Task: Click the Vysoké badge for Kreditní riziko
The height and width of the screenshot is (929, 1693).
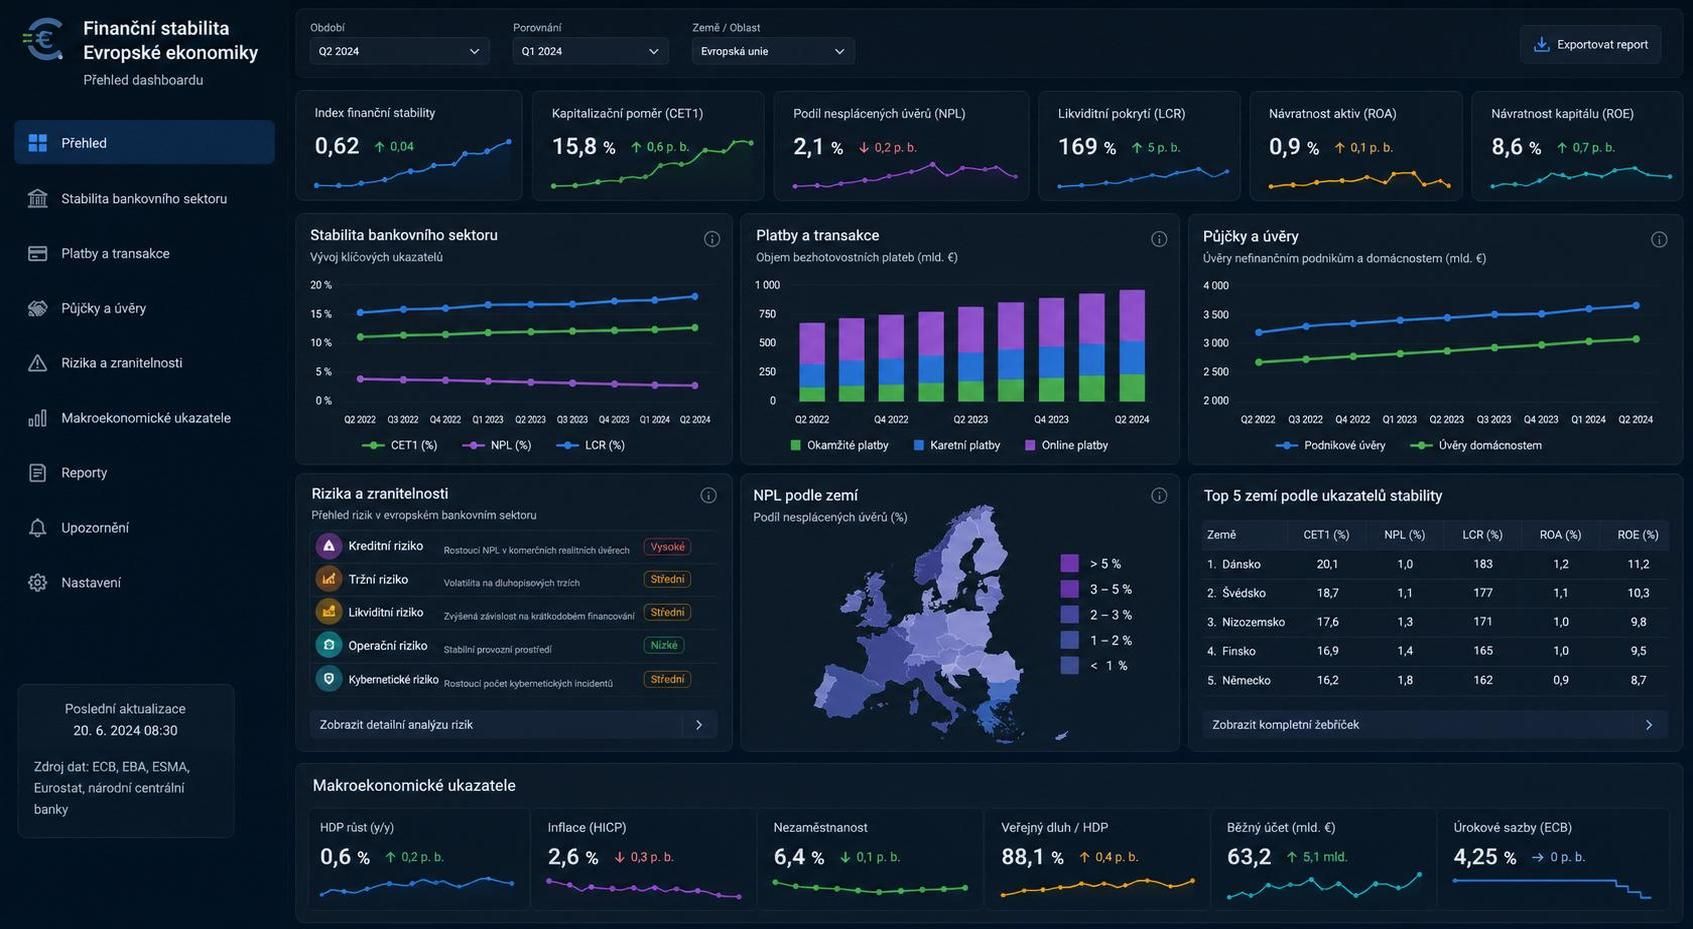Action: 667,547
